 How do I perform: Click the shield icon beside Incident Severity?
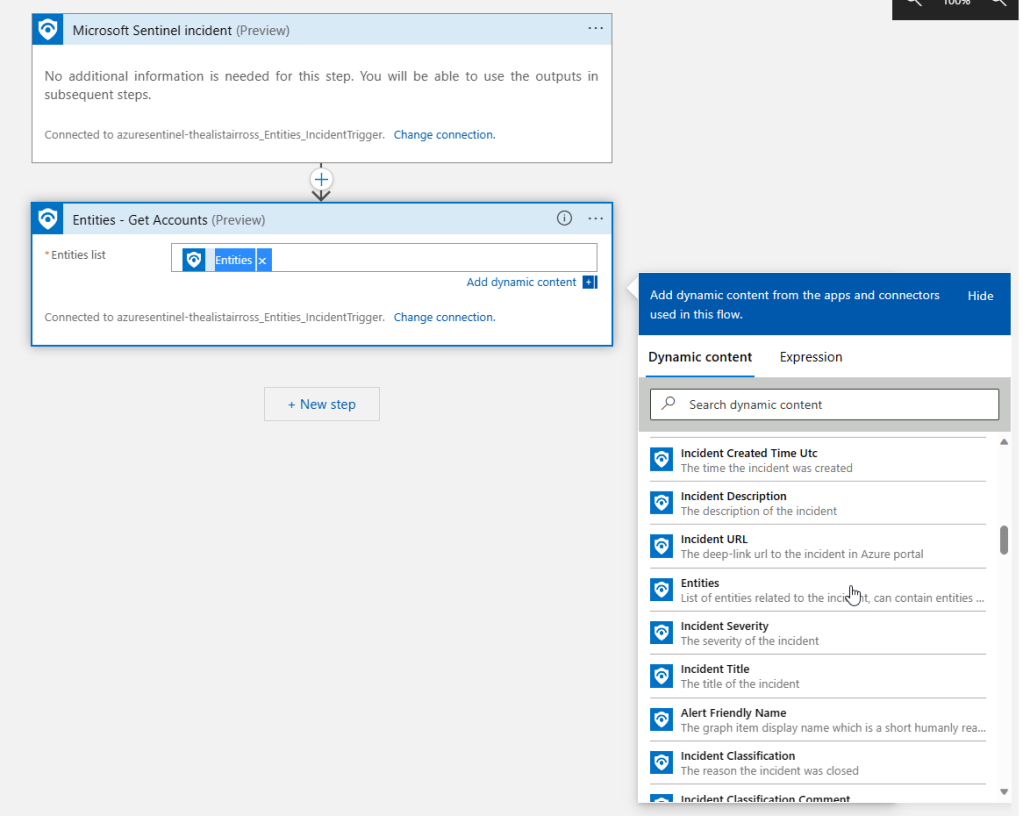pyautogui.click(x=661, y=633)
